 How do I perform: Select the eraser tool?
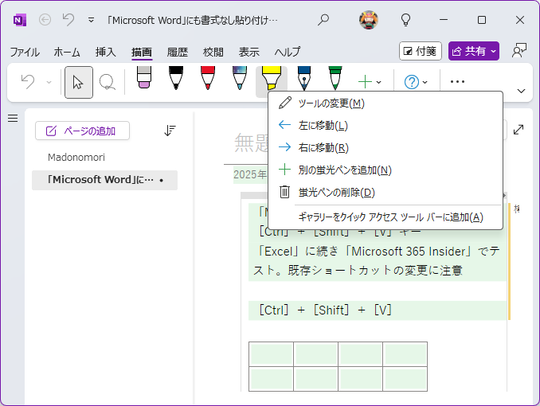coord(144,77)
